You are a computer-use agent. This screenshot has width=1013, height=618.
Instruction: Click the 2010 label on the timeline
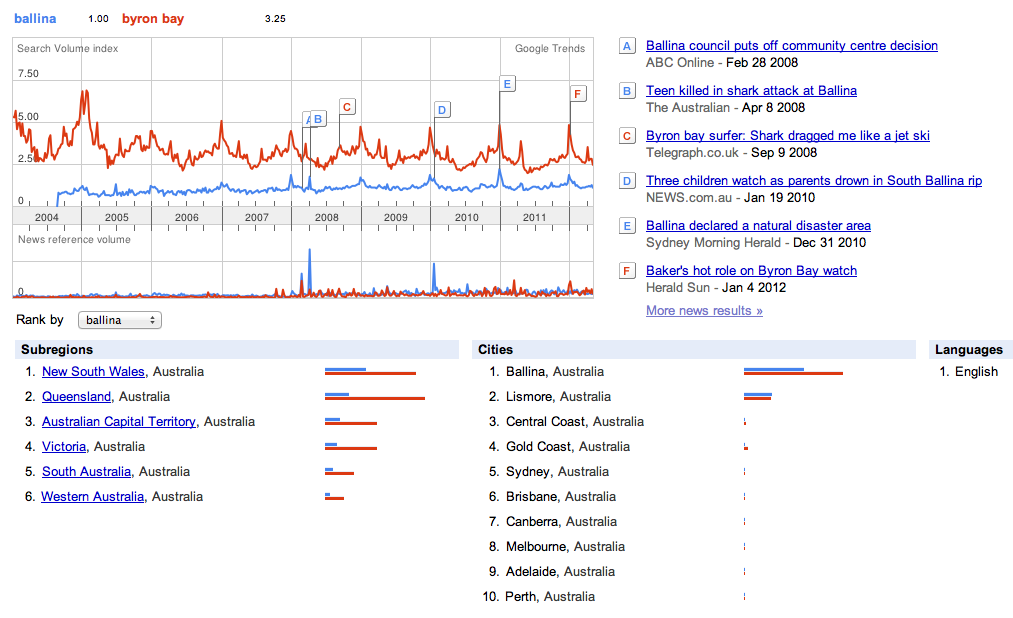tap(466, 218)
